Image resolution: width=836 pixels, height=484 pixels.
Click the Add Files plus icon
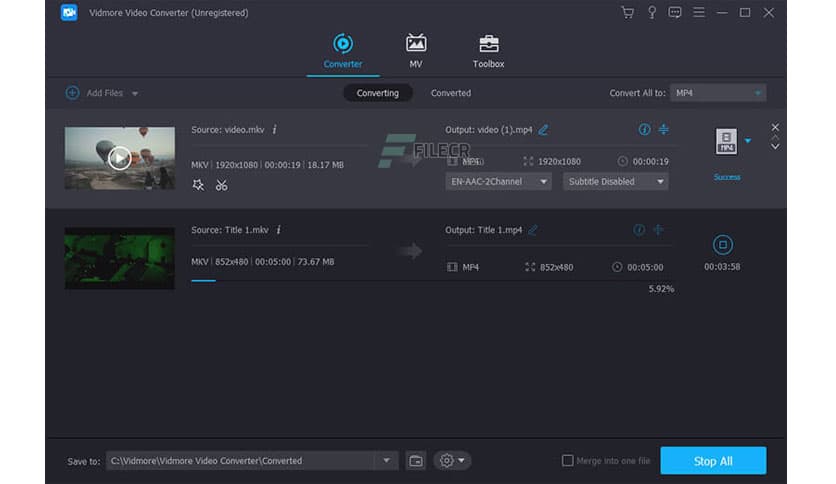(73, 93)
